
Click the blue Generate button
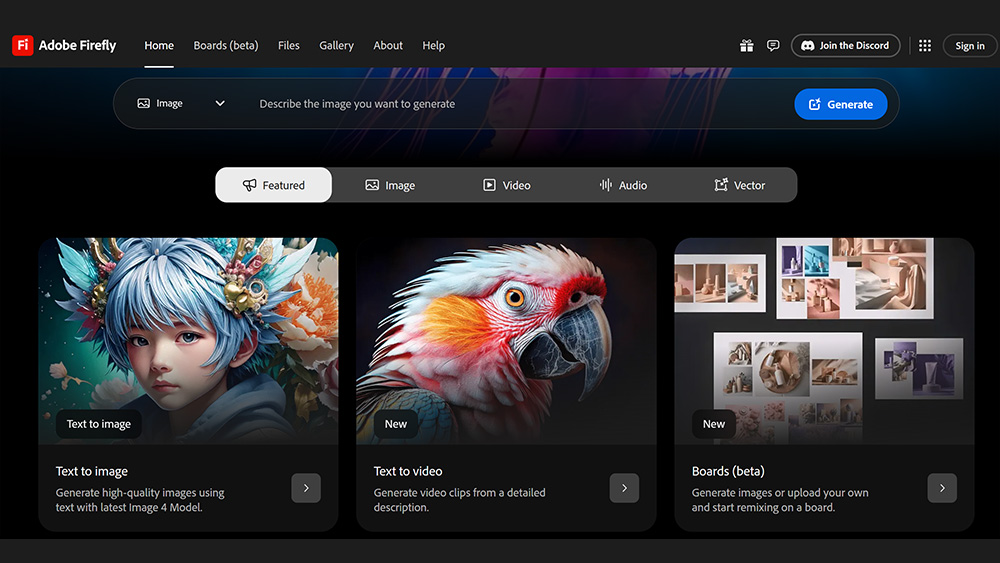[x=841, y=104]
